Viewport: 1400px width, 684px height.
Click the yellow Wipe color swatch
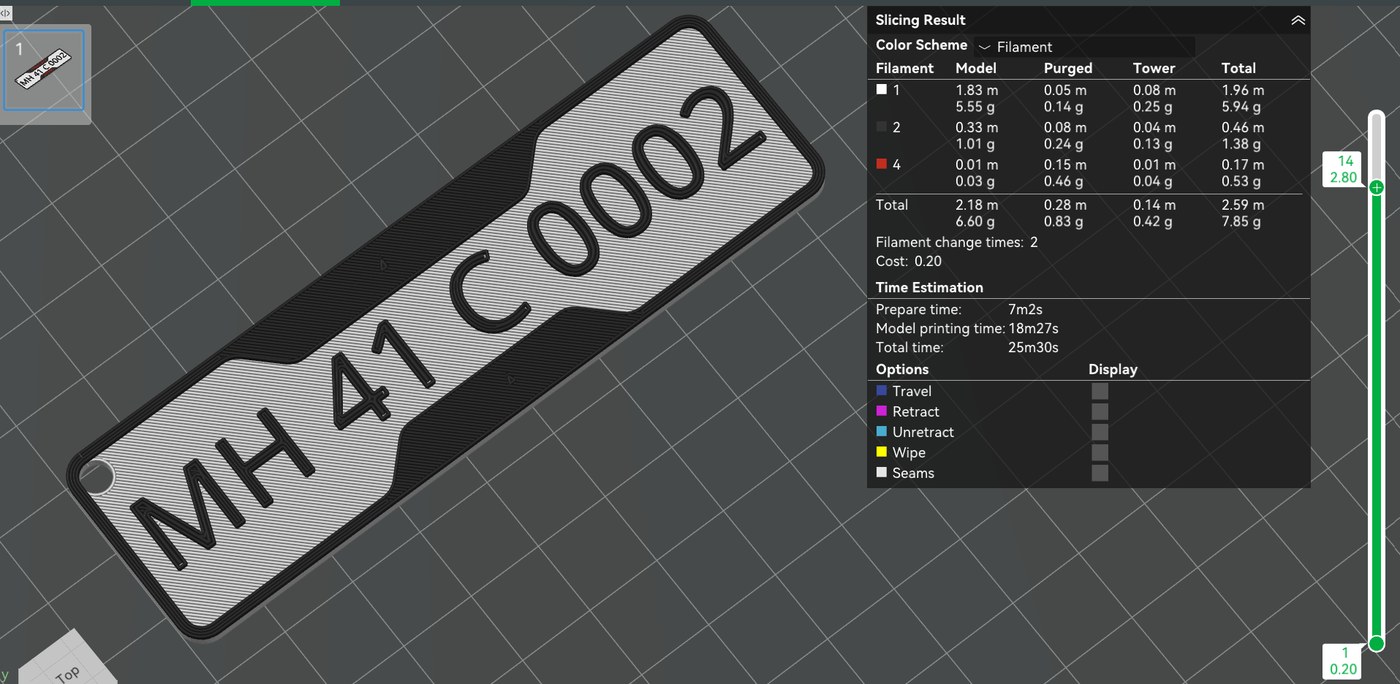(x=881, y=452)
